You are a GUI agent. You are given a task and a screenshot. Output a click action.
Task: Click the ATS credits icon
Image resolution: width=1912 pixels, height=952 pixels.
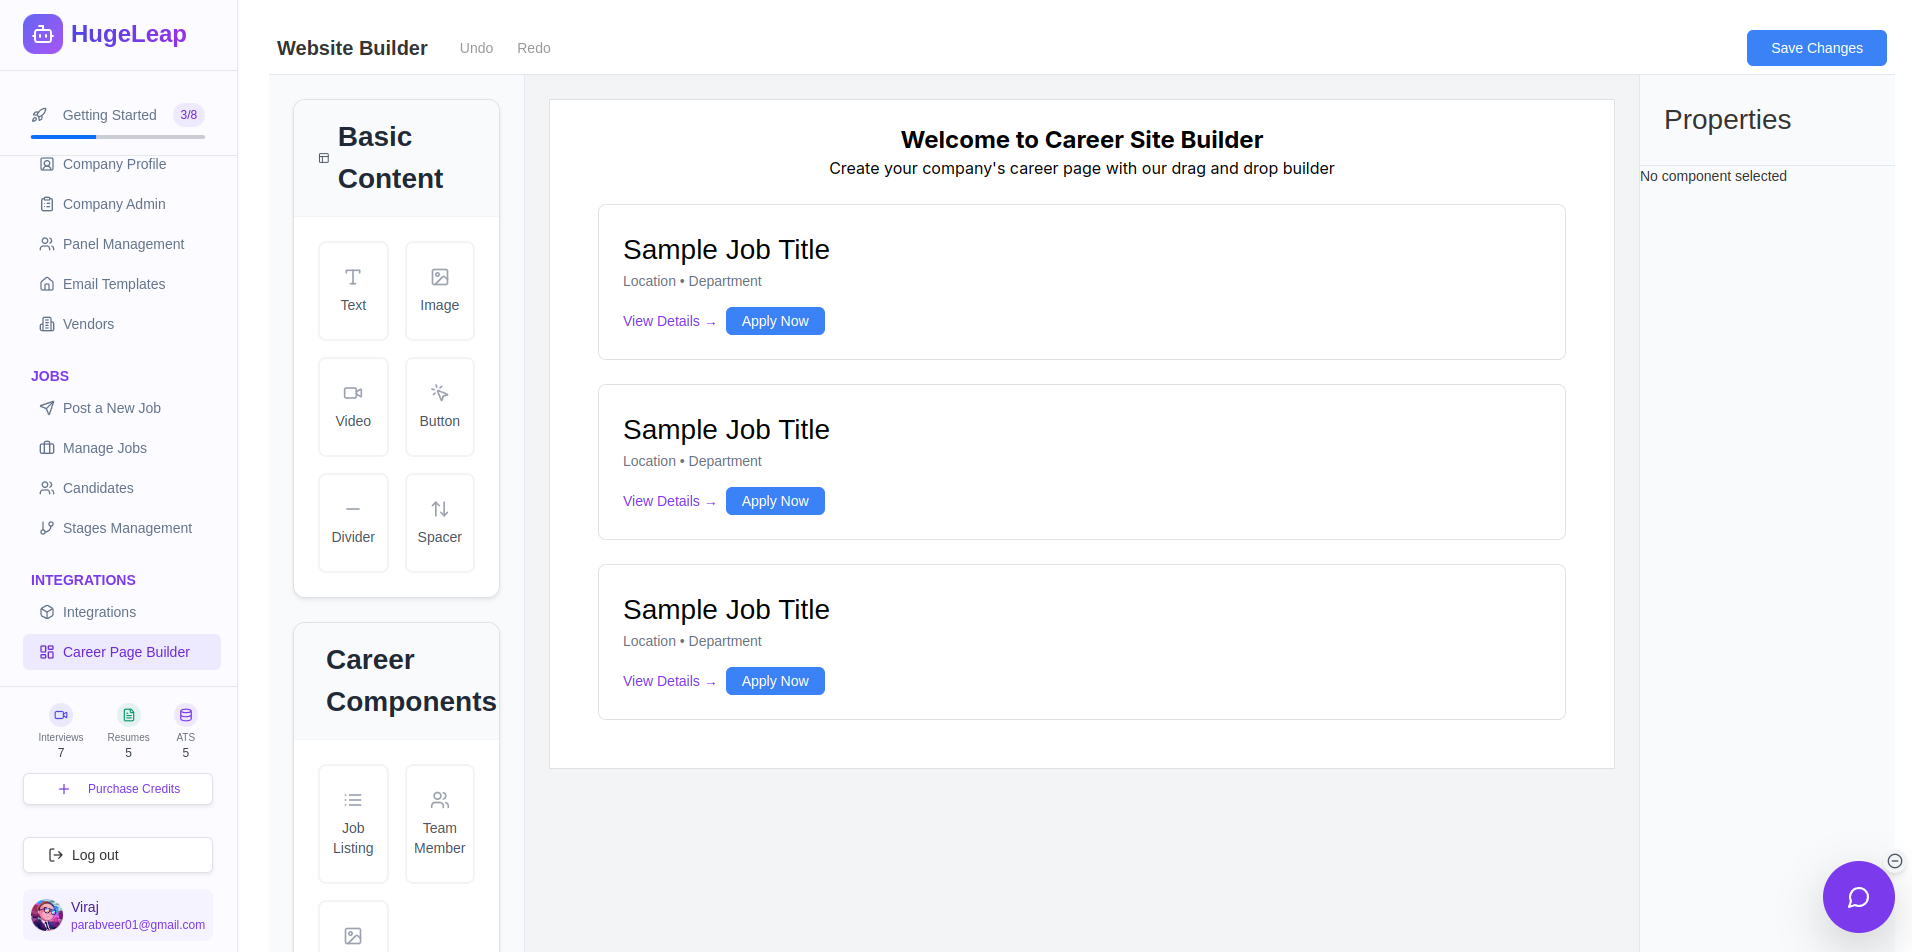click(185, 715)
